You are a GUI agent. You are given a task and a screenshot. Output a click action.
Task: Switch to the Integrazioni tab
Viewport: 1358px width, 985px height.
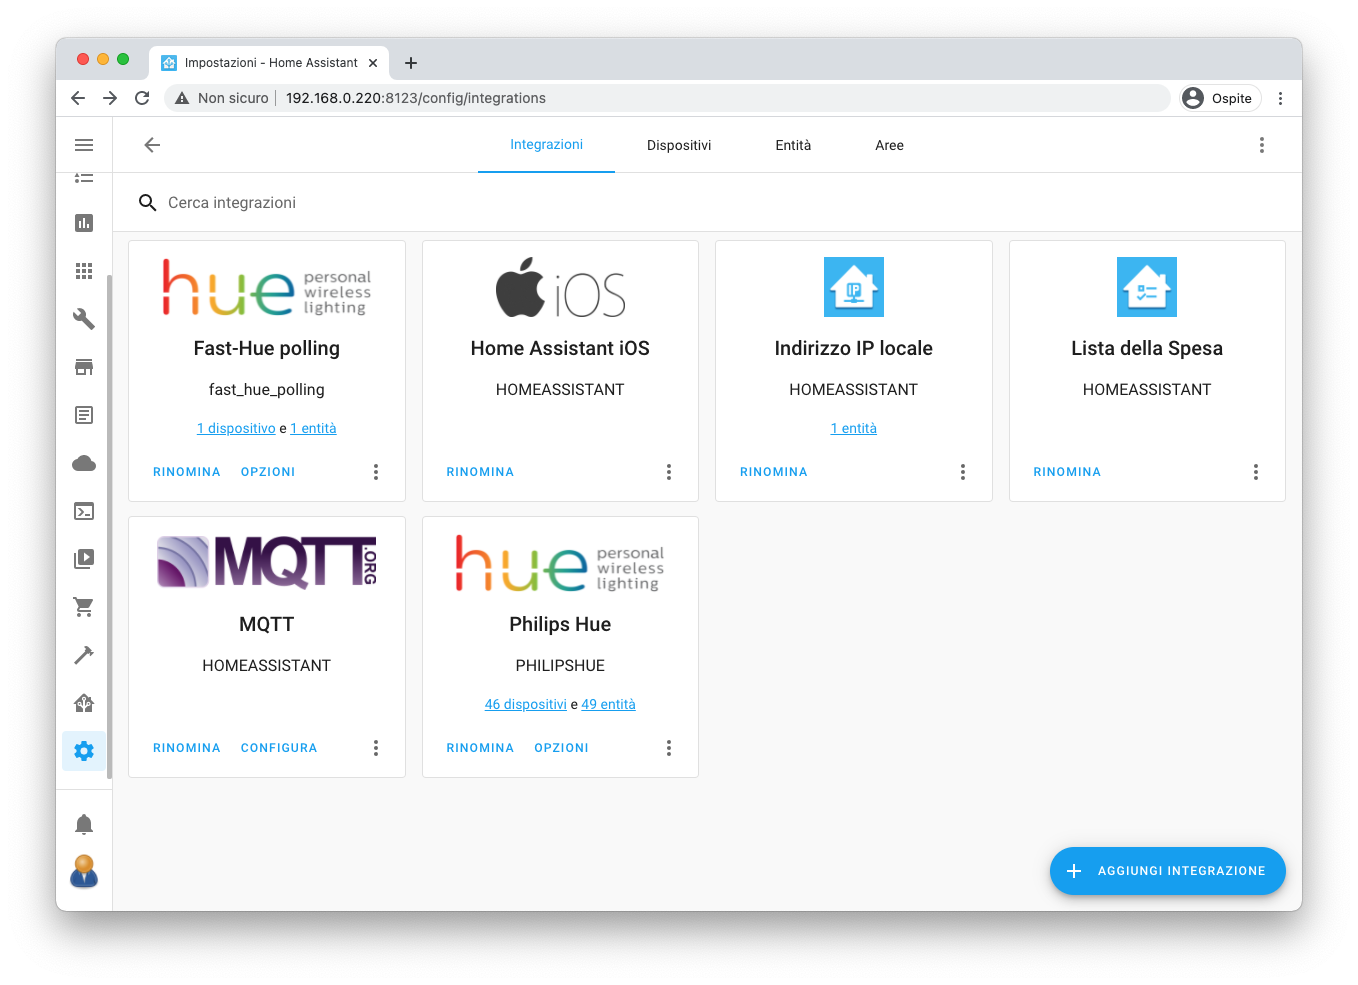(546, 145)
